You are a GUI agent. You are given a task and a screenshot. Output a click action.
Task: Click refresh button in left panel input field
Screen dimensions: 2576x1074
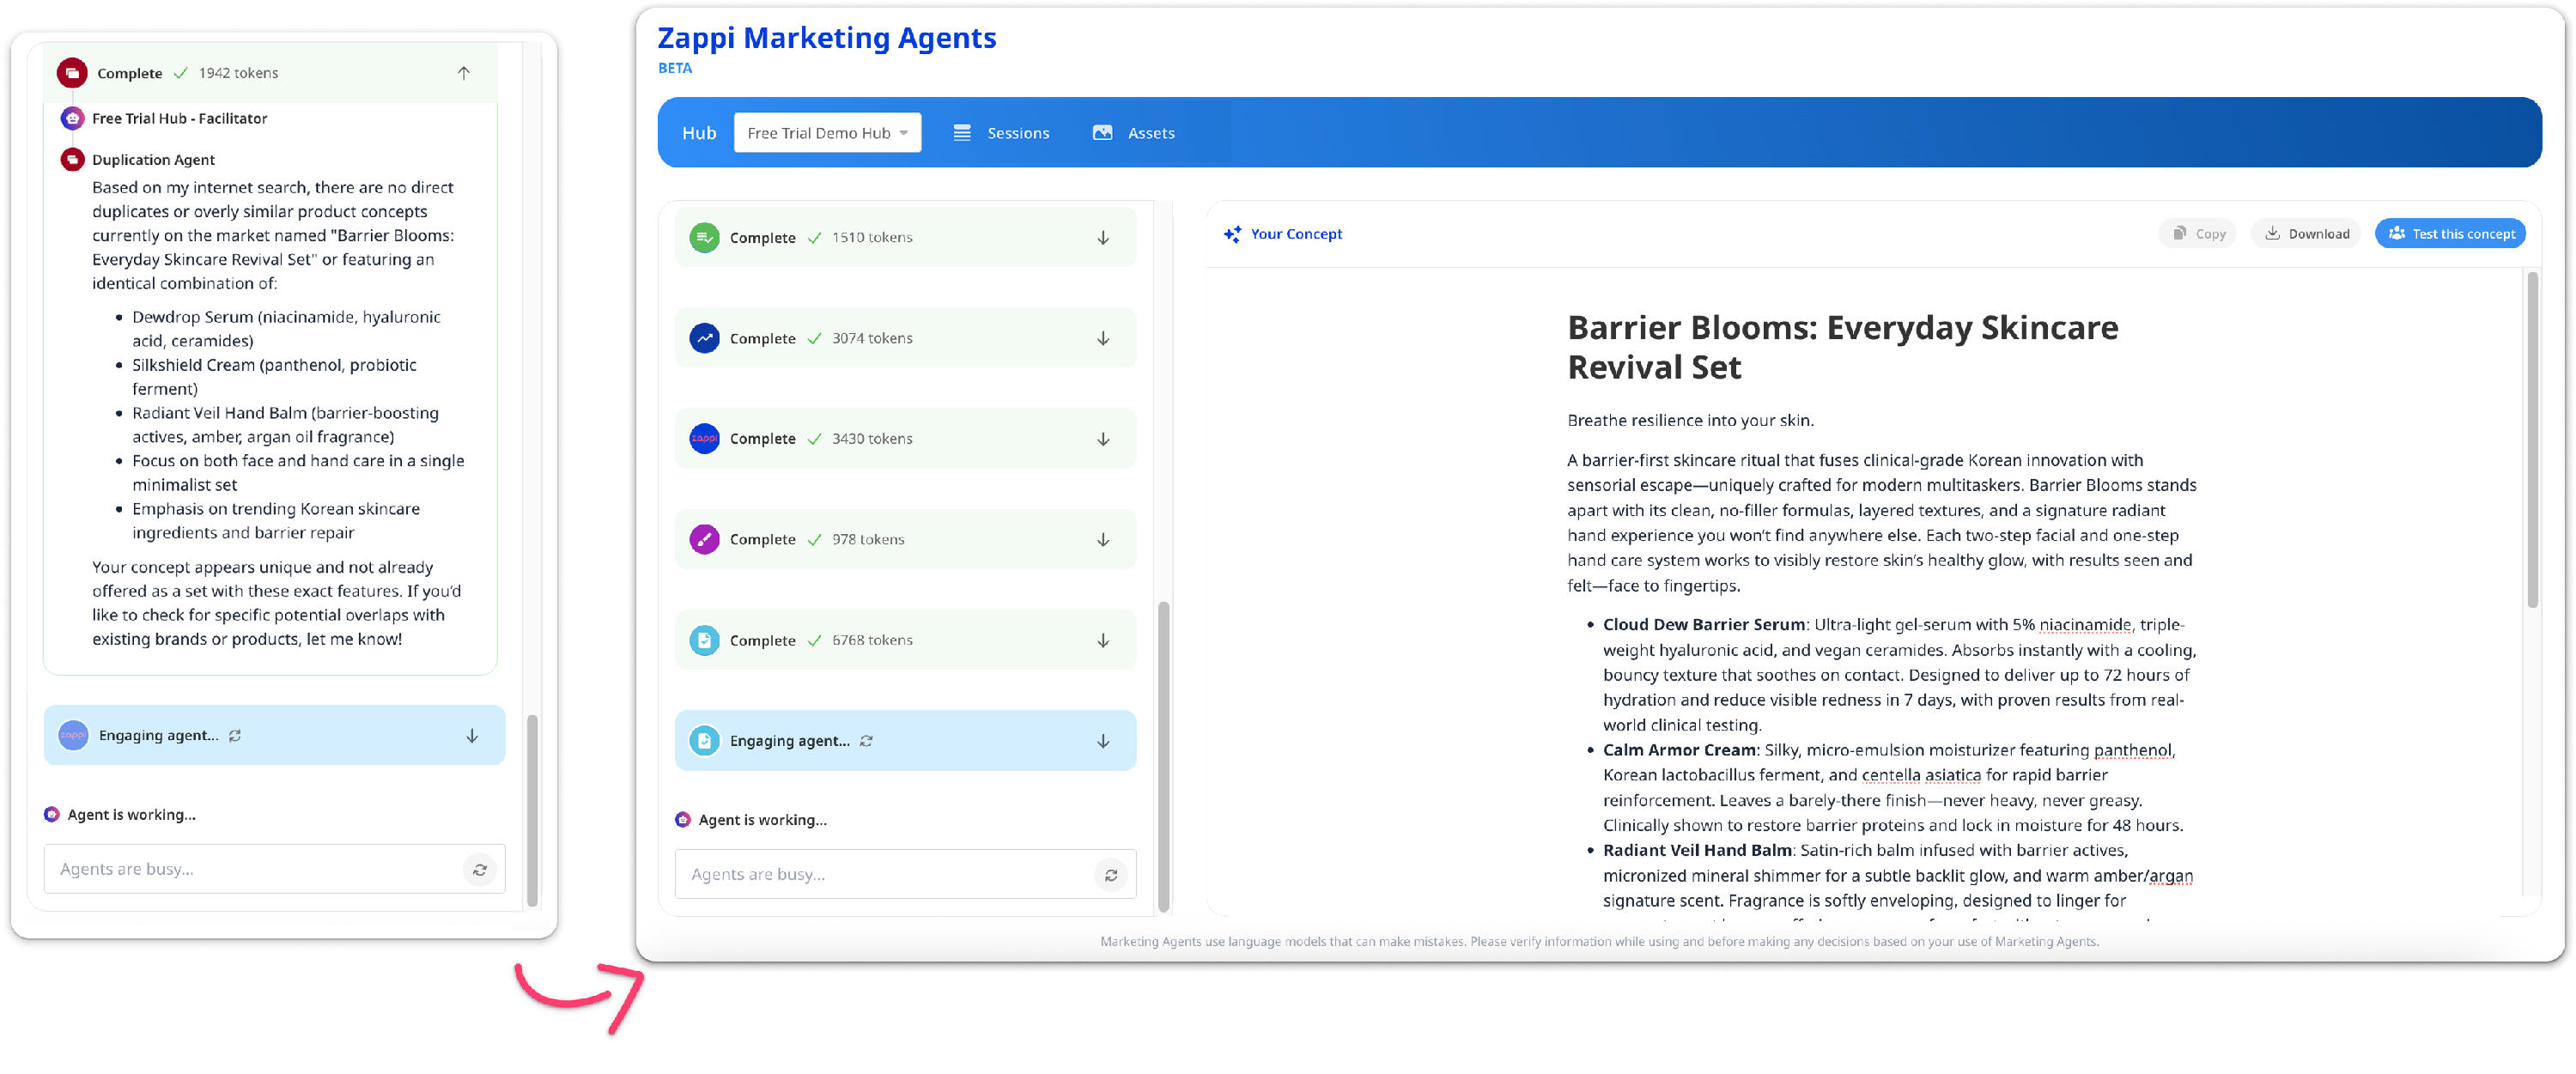[480, 869]
